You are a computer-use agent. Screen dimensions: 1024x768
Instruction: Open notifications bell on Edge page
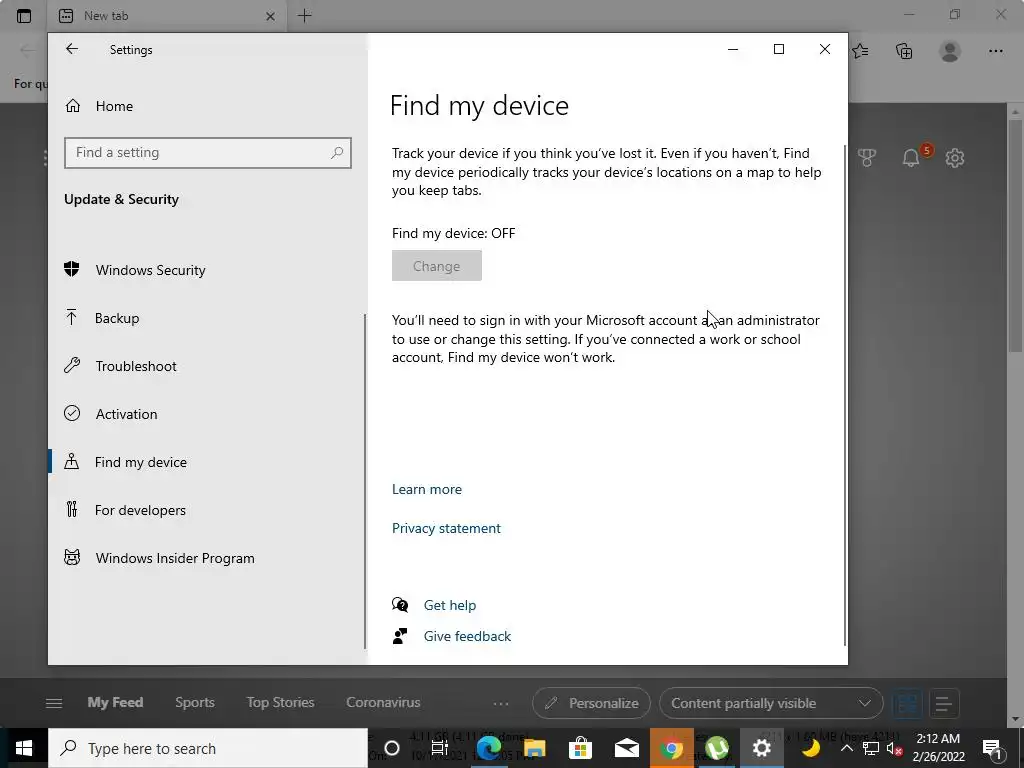coord(911,157)
